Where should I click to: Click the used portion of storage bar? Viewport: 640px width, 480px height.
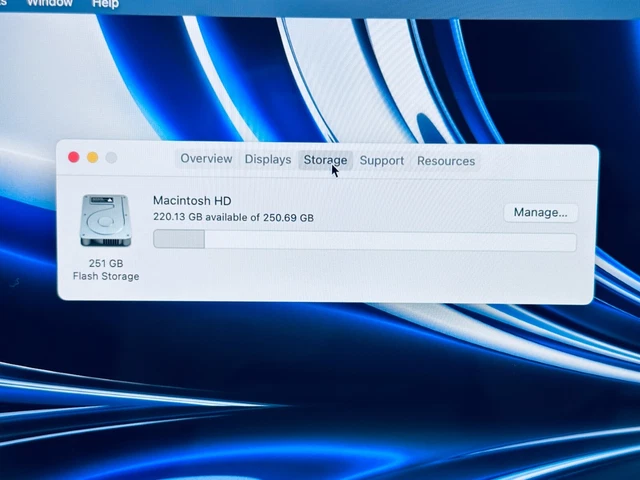click(179, 239)
